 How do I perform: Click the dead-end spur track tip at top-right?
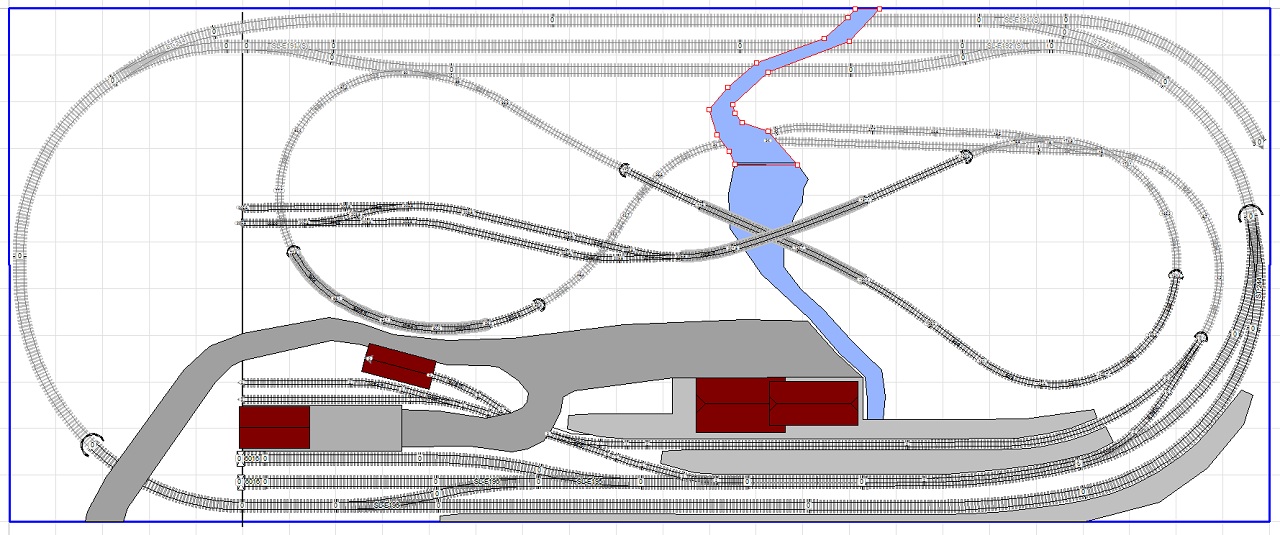coord(1256,143)
